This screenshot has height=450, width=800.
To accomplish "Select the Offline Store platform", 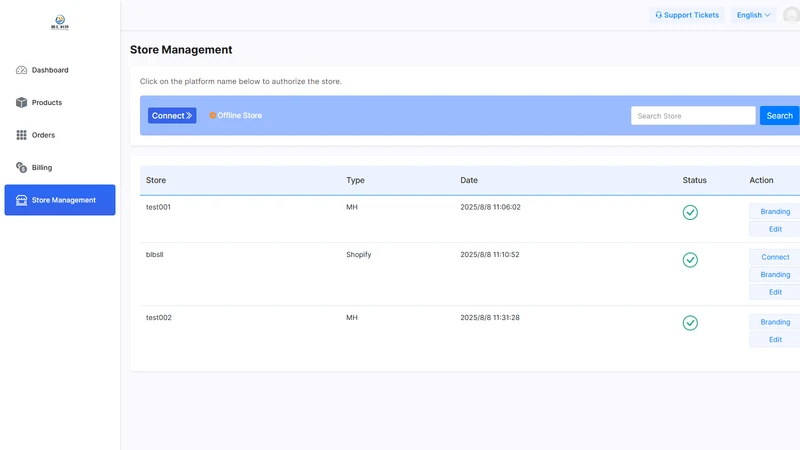I will pyautogui.click(x=236, y=115).
